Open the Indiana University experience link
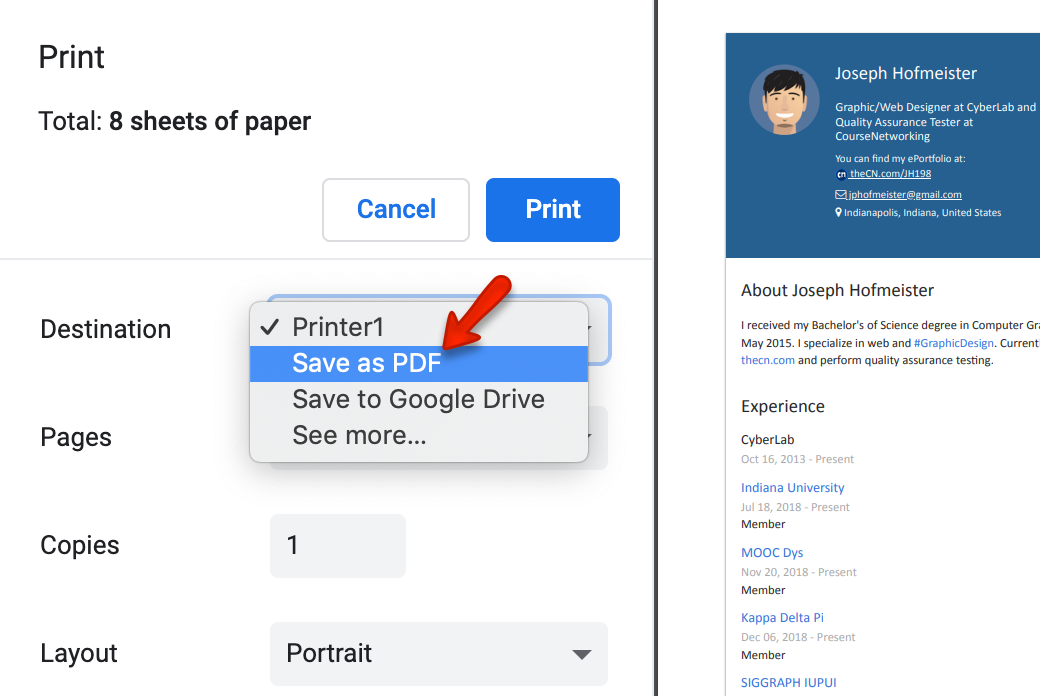Screen dimensions: 1040x696 [x=792, y=487]
